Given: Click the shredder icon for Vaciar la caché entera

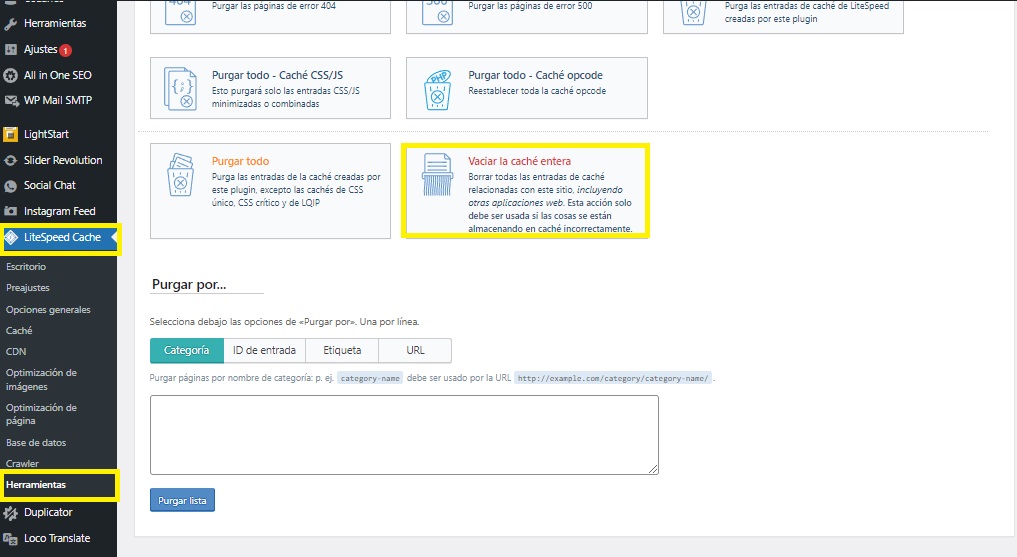Looking at the screenshot, I should [436, 178].
